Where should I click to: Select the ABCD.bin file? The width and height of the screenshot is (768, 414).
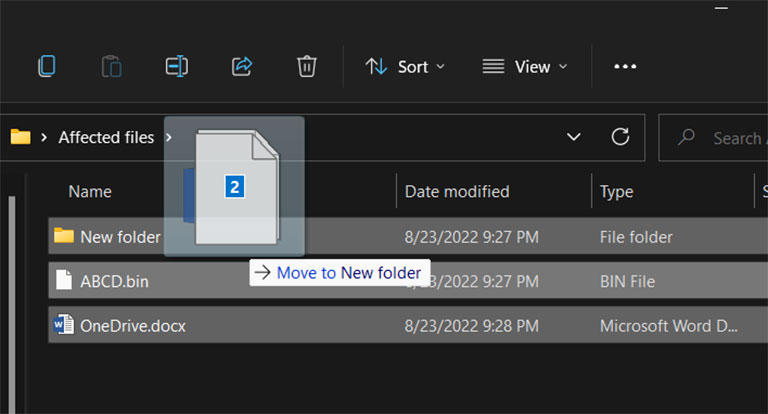coord(408,281)
